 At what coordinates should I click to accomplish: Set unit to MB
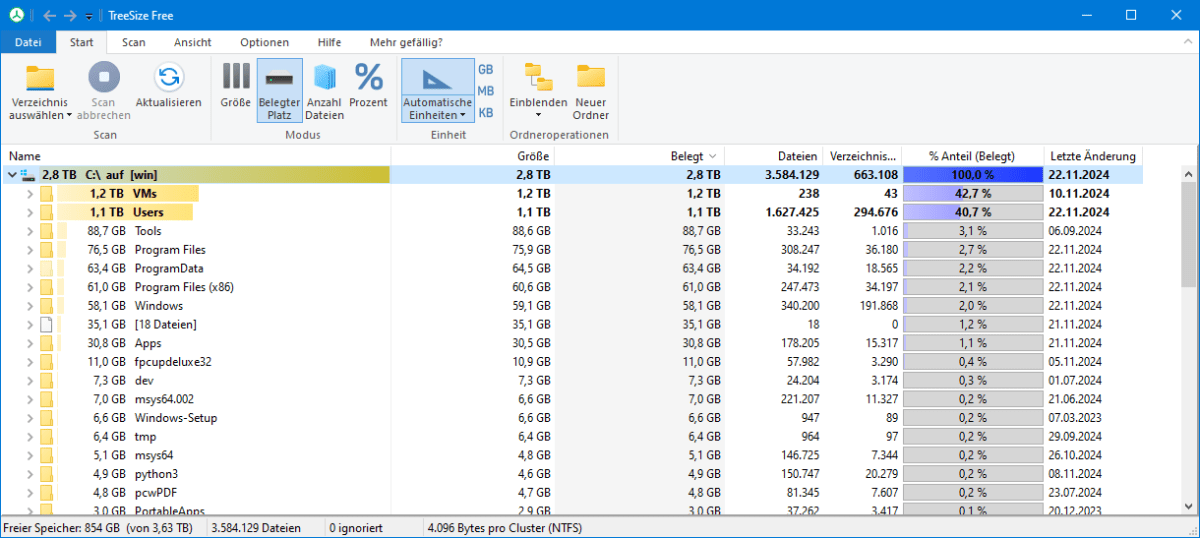point(486,91)
